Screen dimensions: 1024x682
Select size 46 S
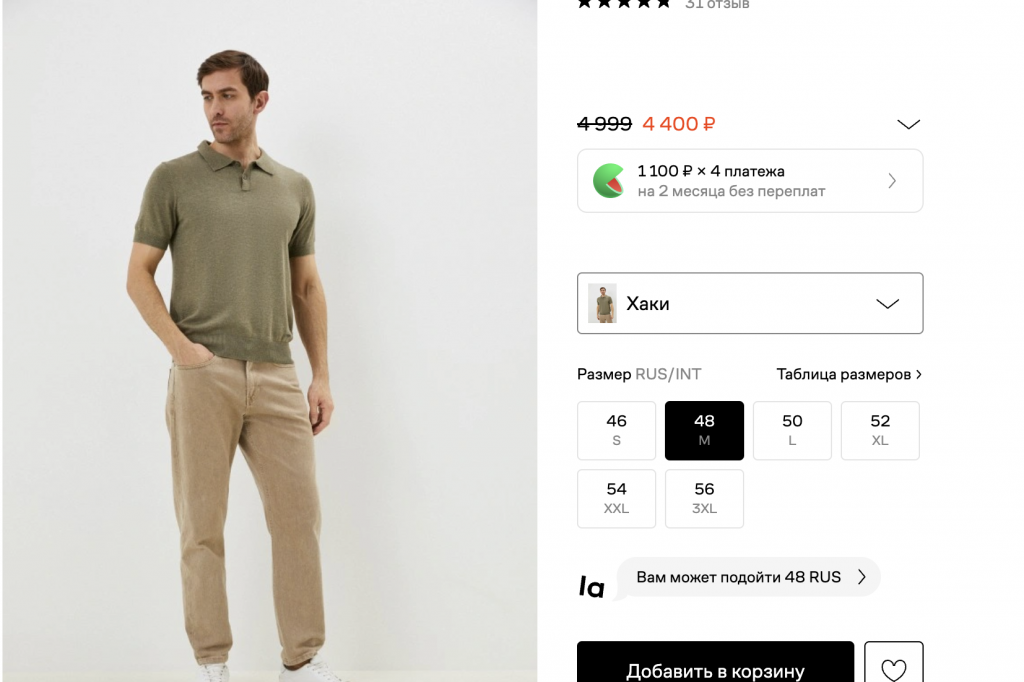[x=616, y=430]
